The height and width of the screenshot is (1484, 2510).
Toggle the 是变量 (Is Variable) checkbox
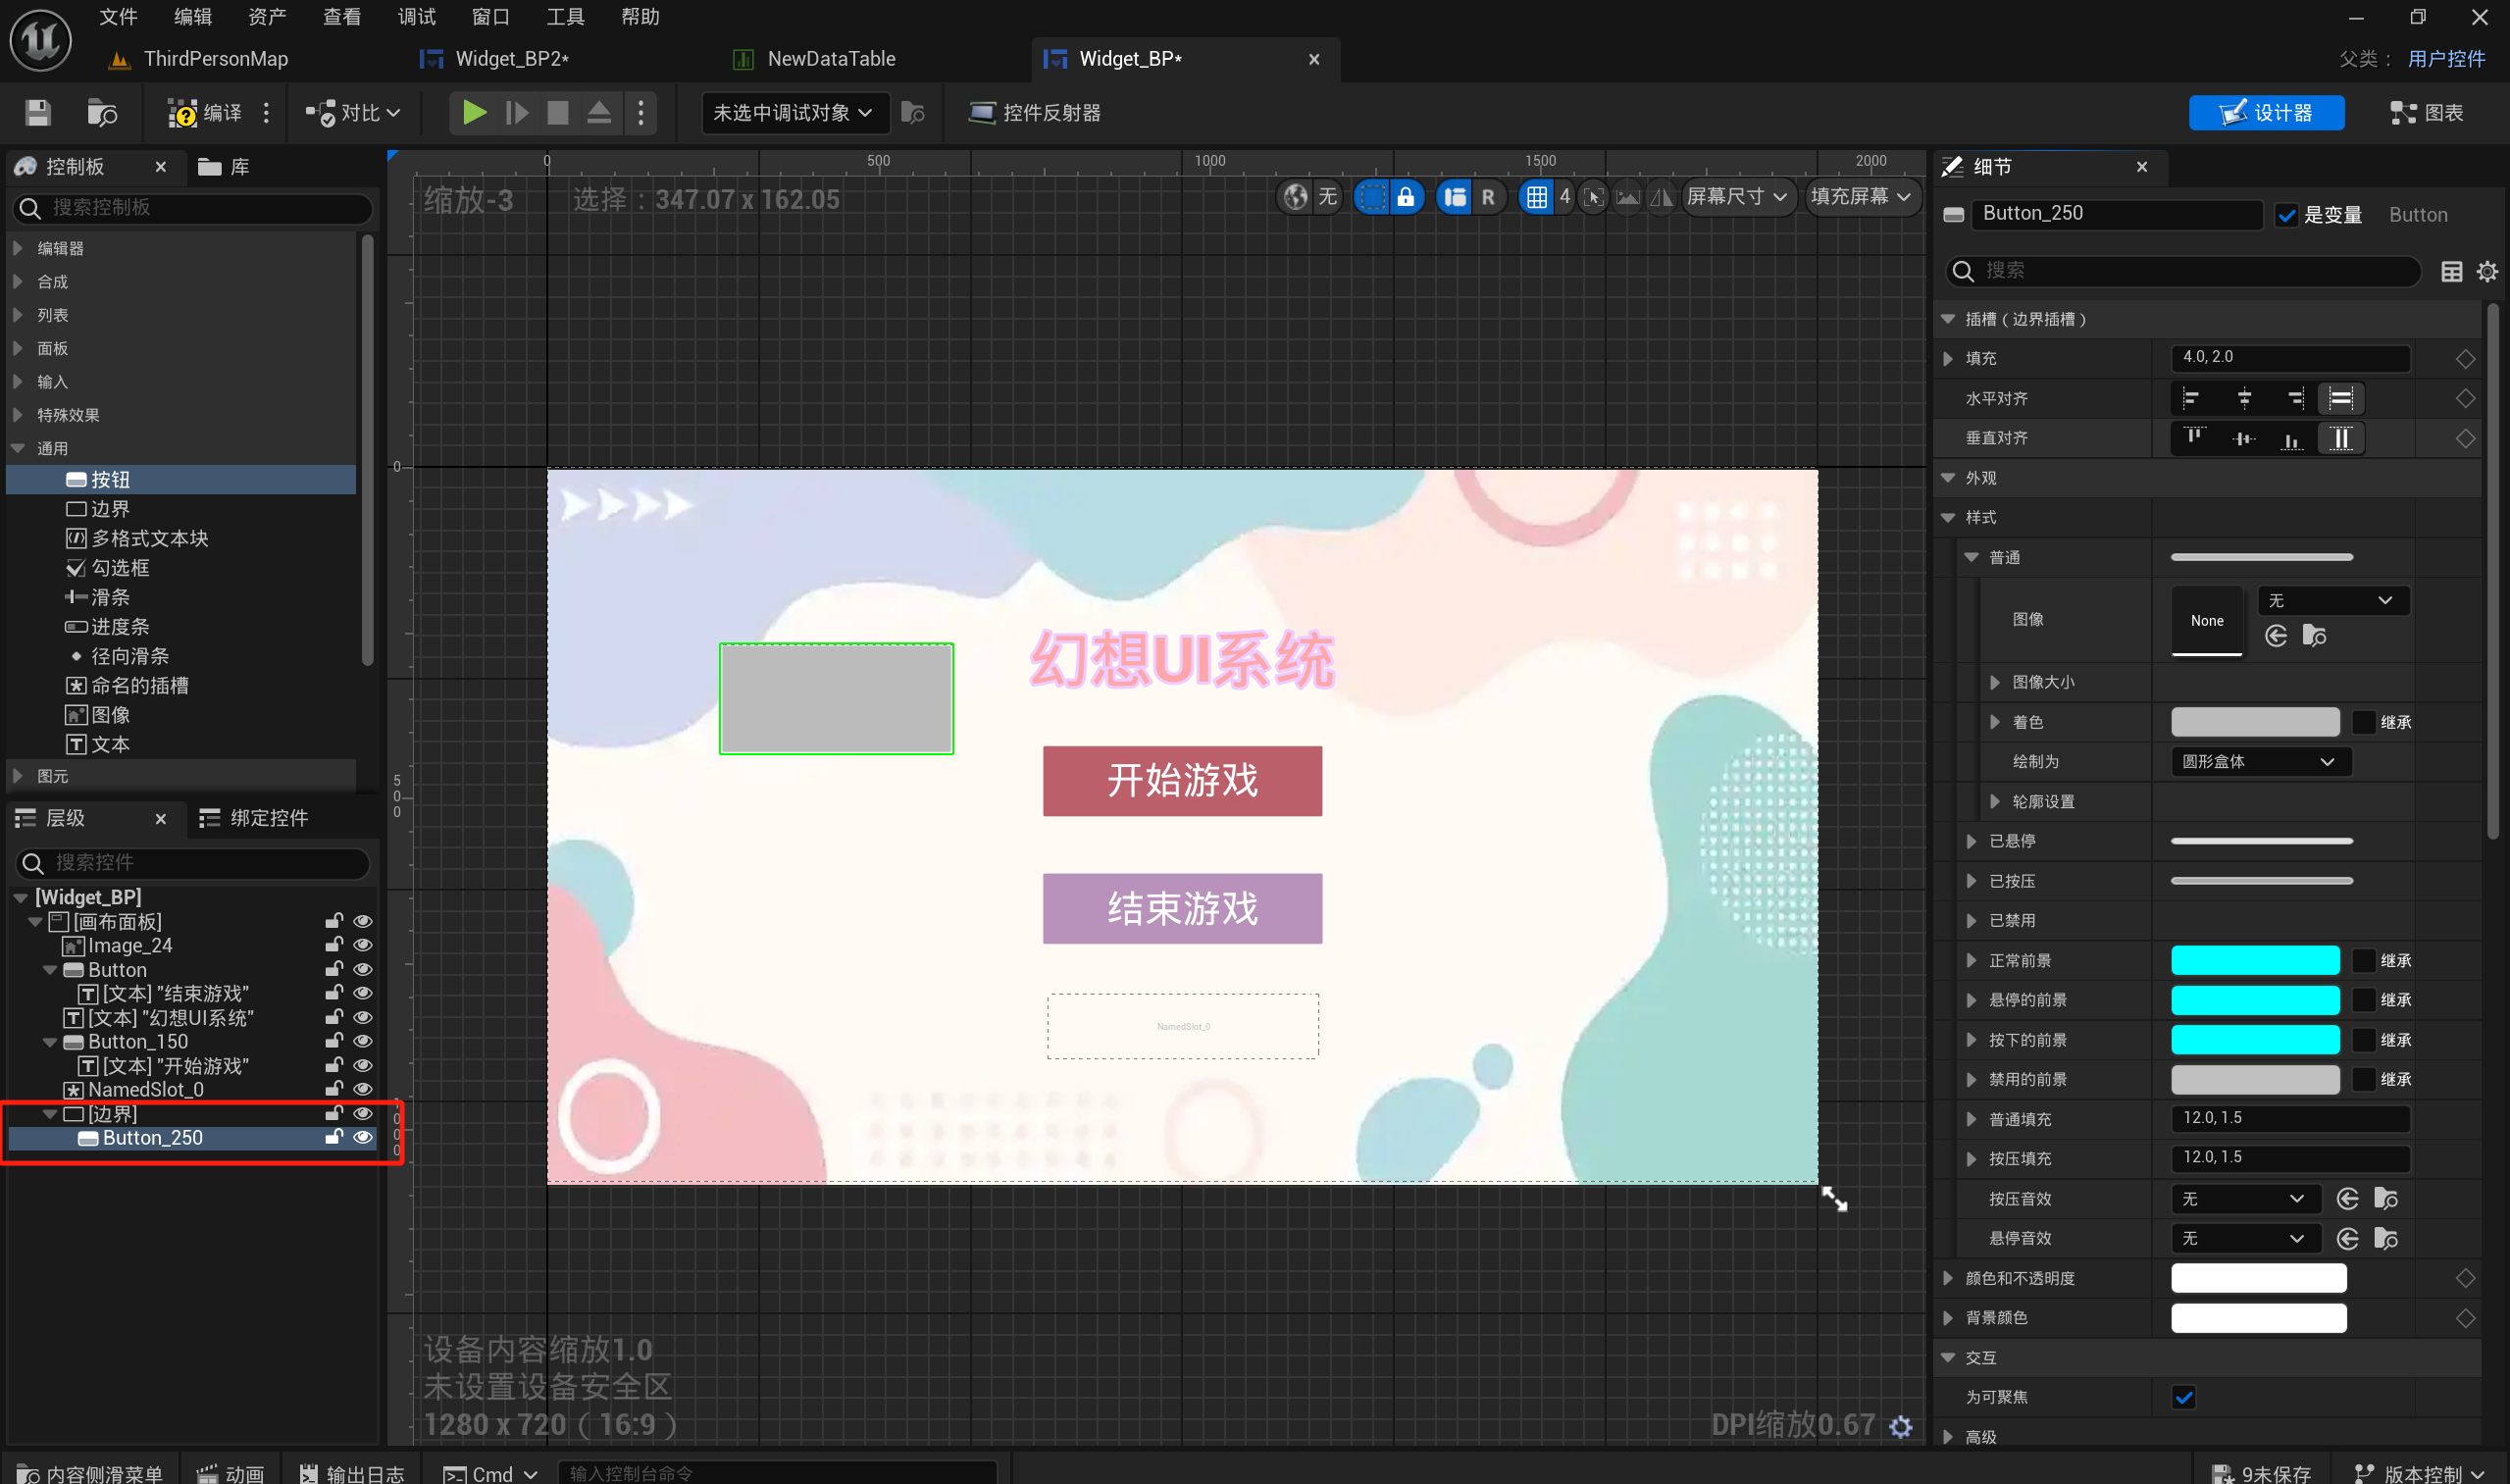[x=2286, y=215]
